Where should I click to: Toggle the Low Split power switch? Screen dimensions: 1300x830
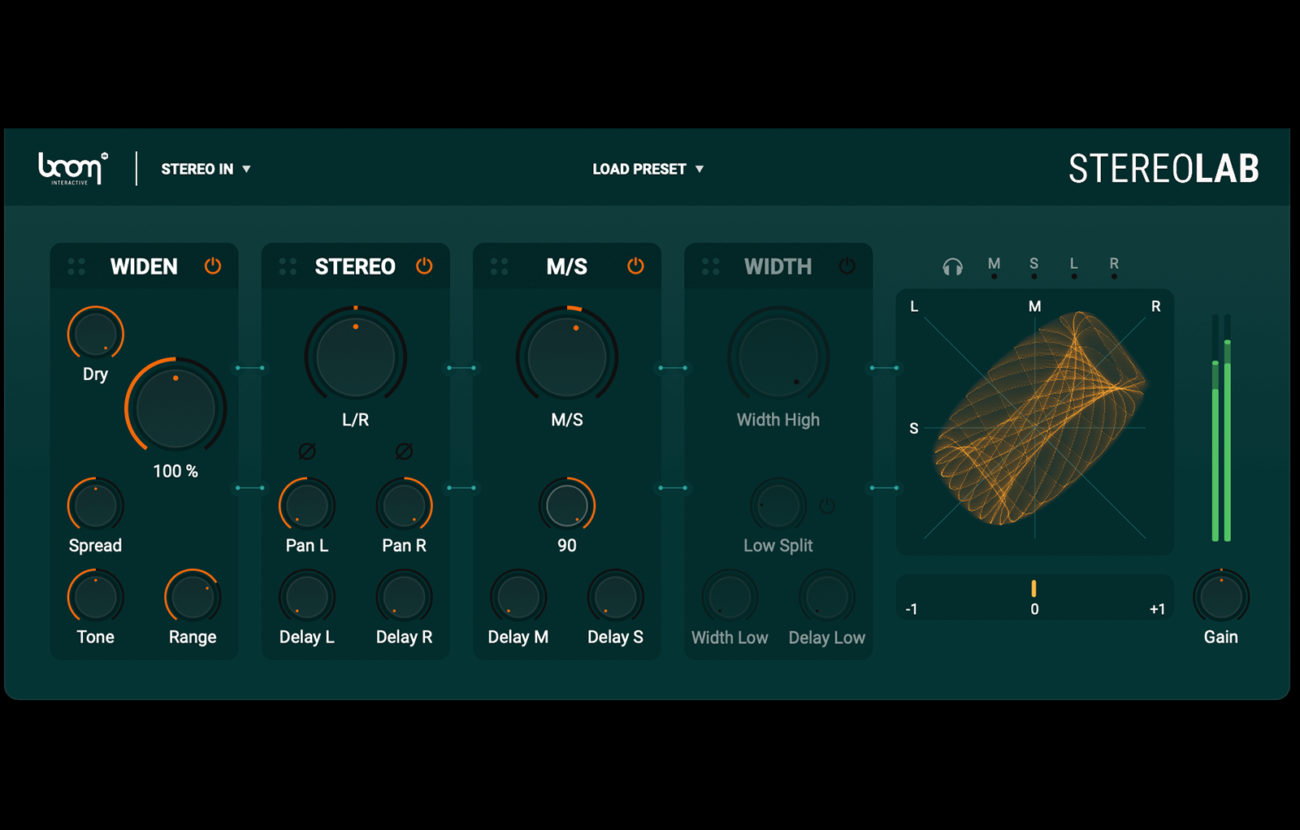tap(827, 506)
